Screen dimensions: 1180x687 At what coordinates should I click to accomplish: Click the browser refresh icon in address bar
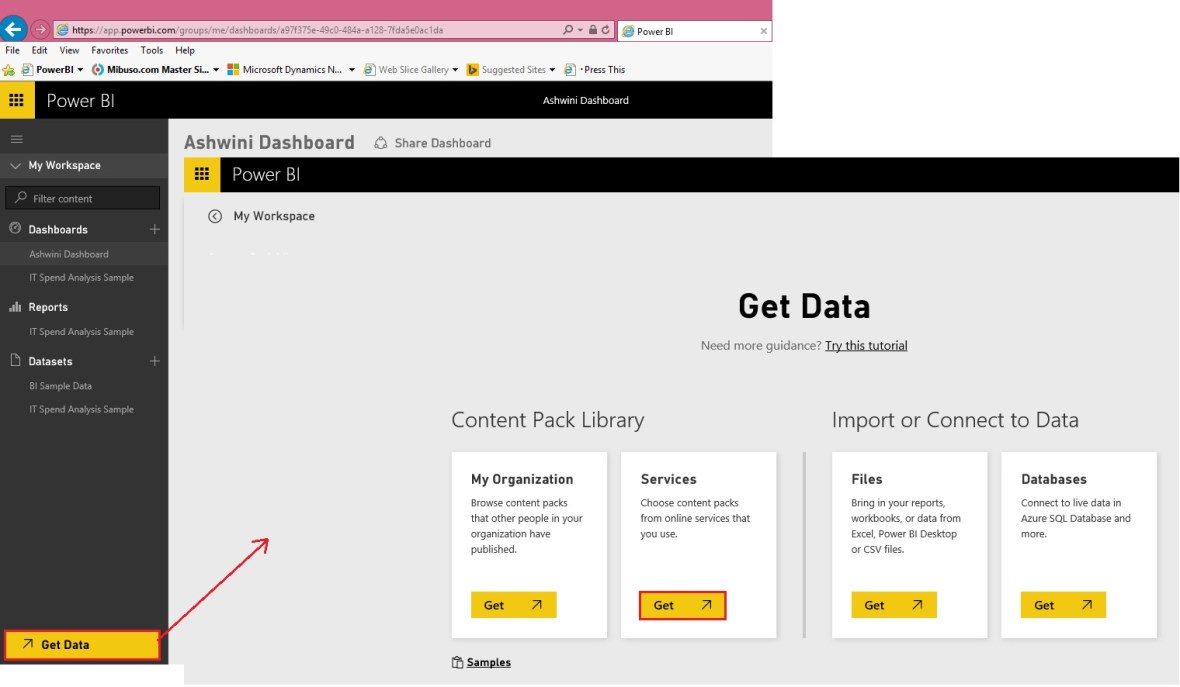click(606, 29)
